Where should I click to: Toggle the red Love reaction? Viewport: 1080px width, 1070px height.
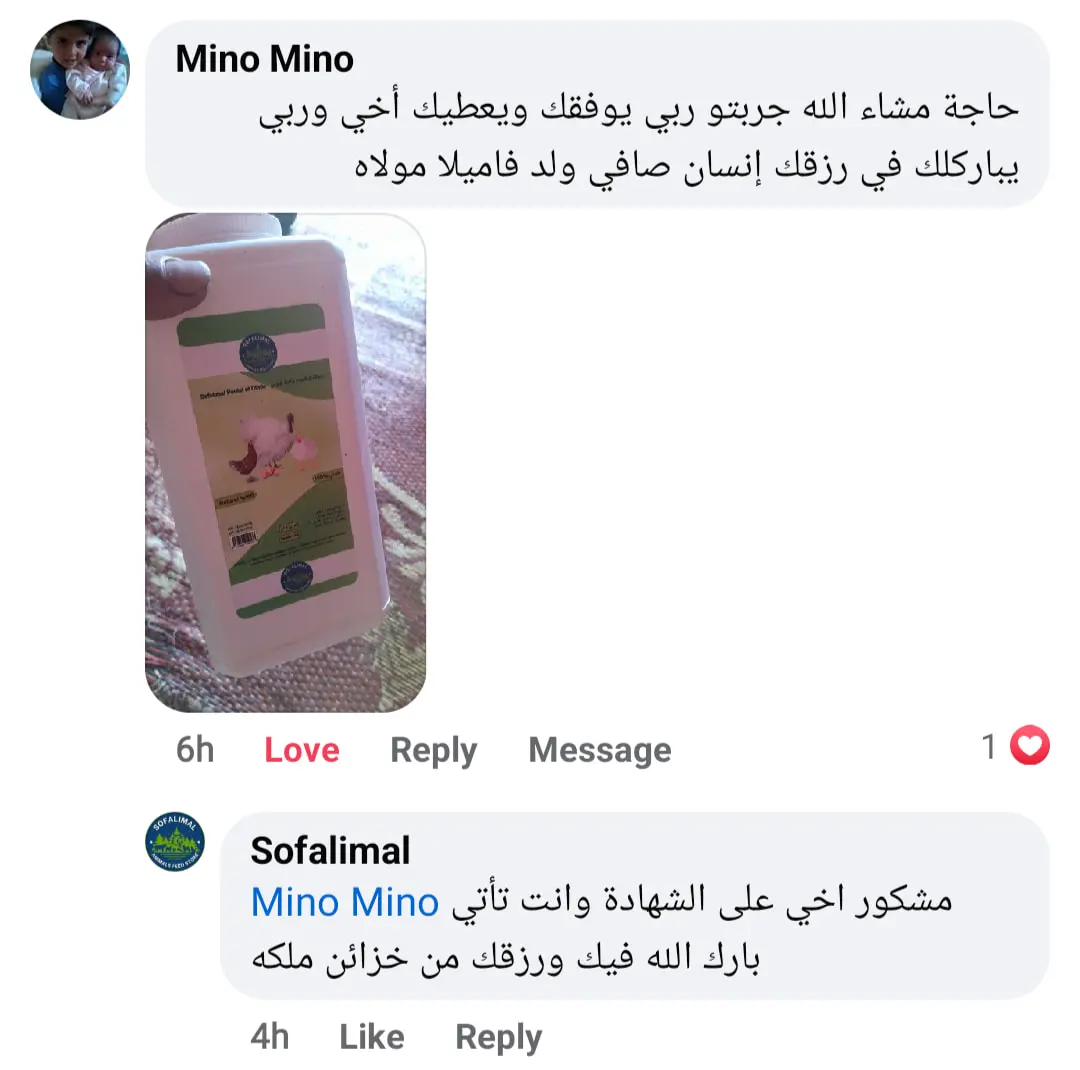point(302,750)
